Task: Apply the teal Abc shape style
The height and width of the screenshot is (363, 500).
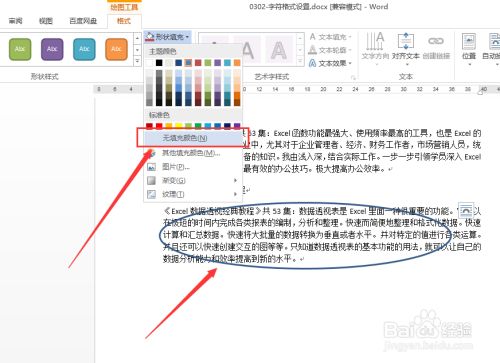Action: 84,49
